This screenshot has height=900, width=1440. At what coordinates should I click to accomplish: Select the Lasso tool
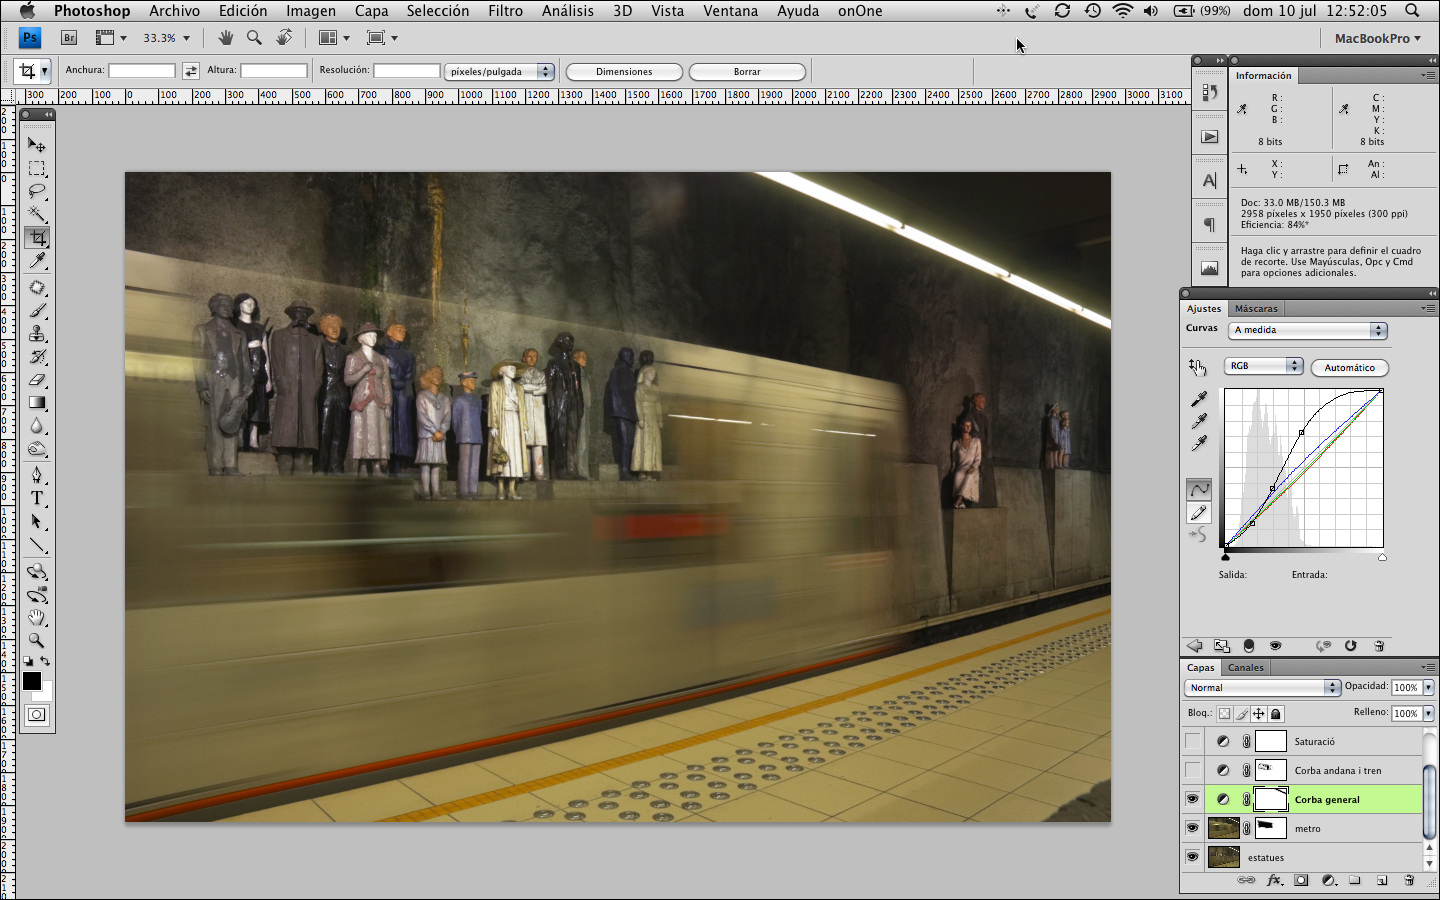pyautogui.click(x=37, y=191)
